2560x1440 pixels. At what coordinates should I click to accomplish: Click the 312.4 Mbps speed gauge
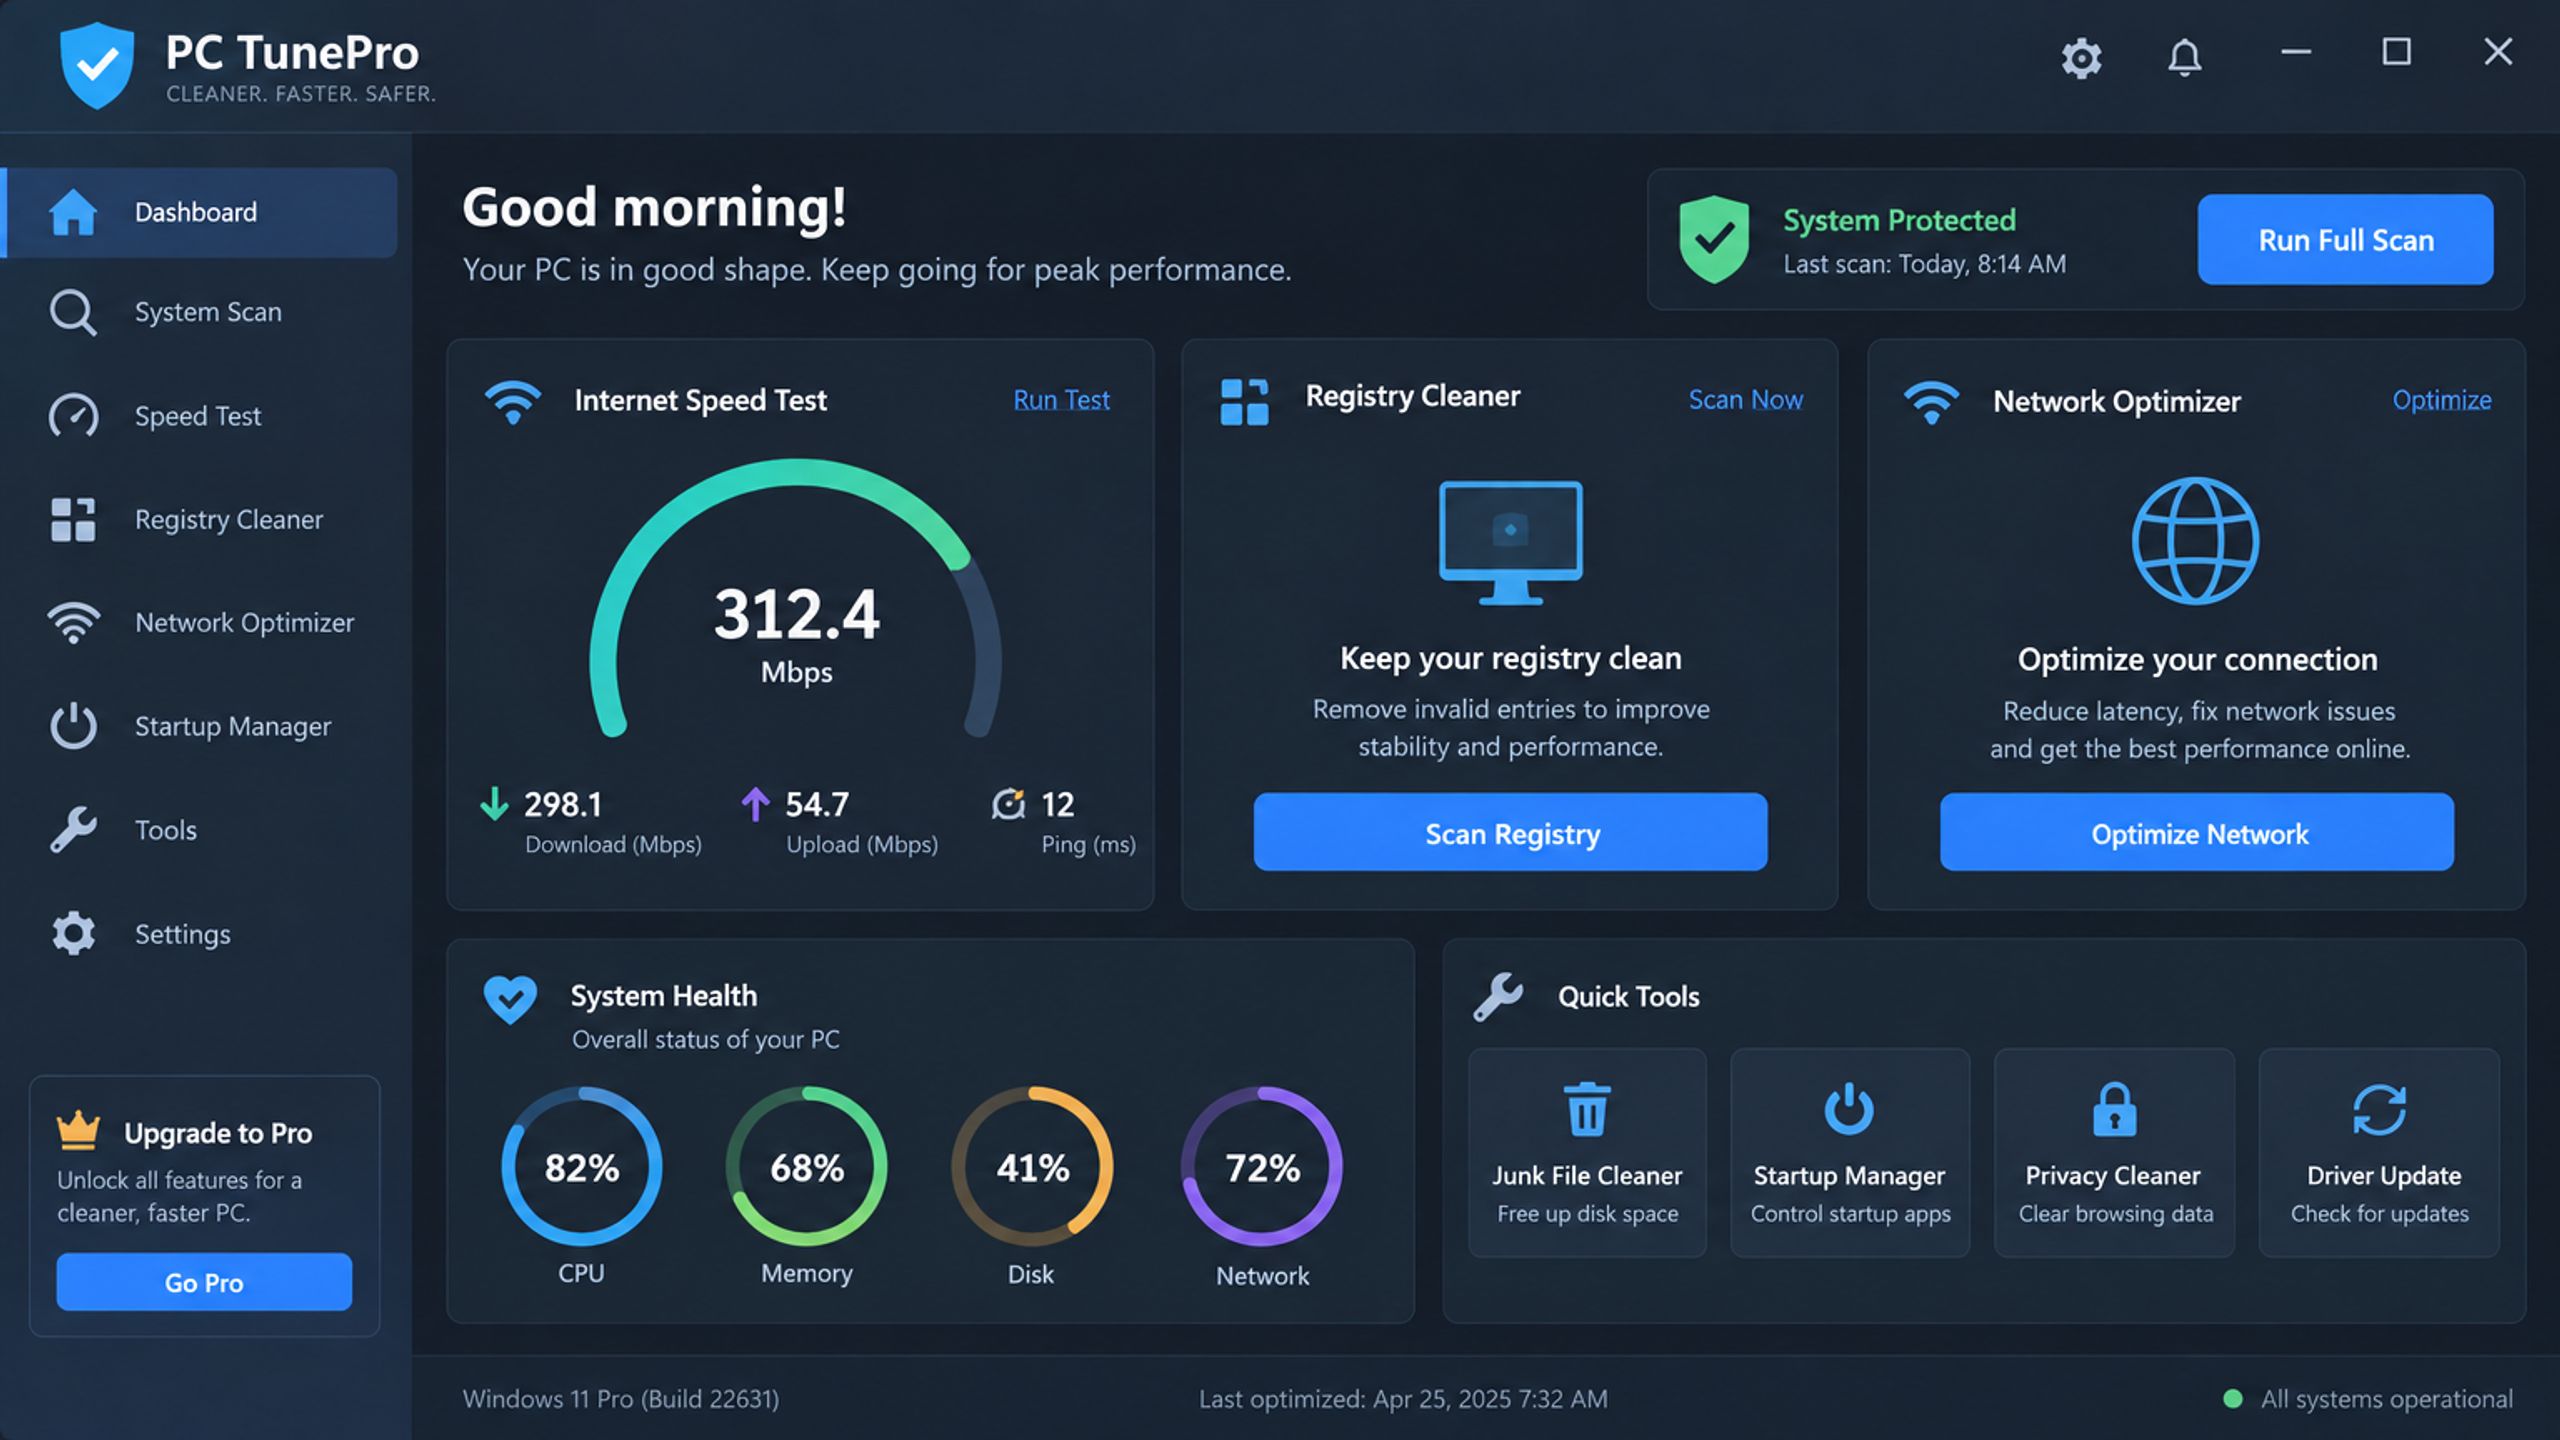(796, 600)
